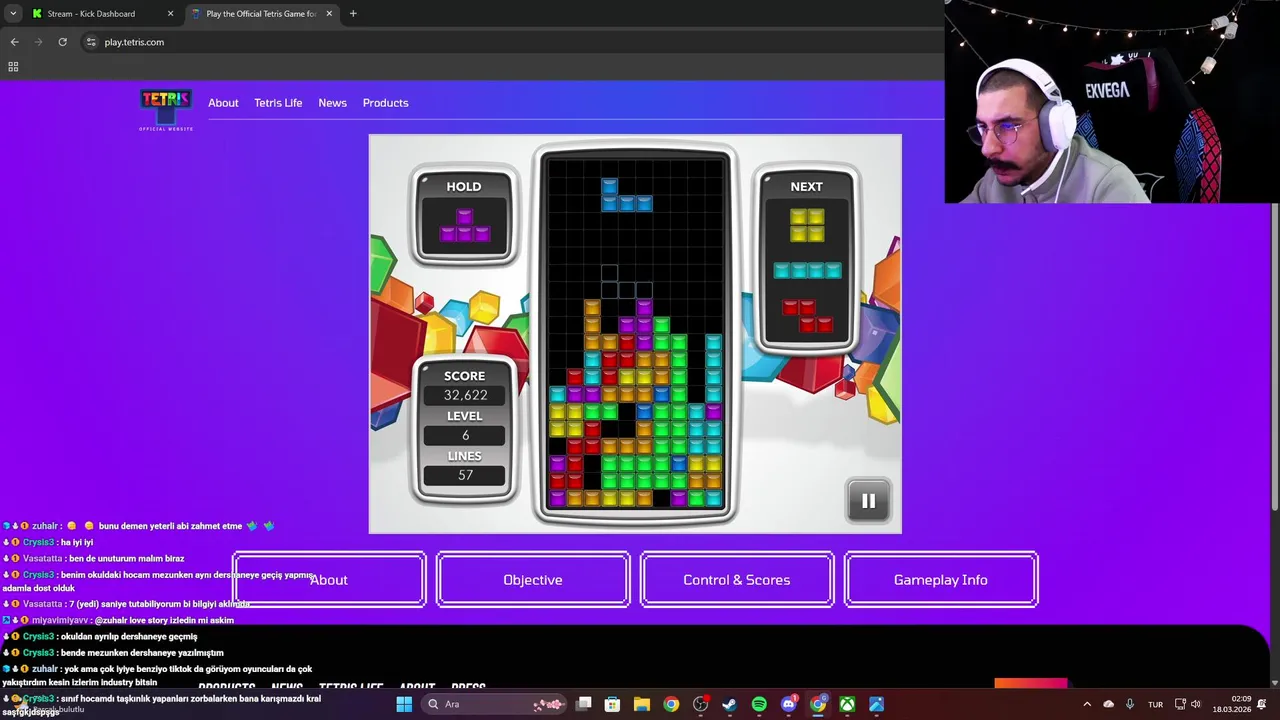
Task: Open OBS Studio from the taskbar
Action: (x=700, y=704)
